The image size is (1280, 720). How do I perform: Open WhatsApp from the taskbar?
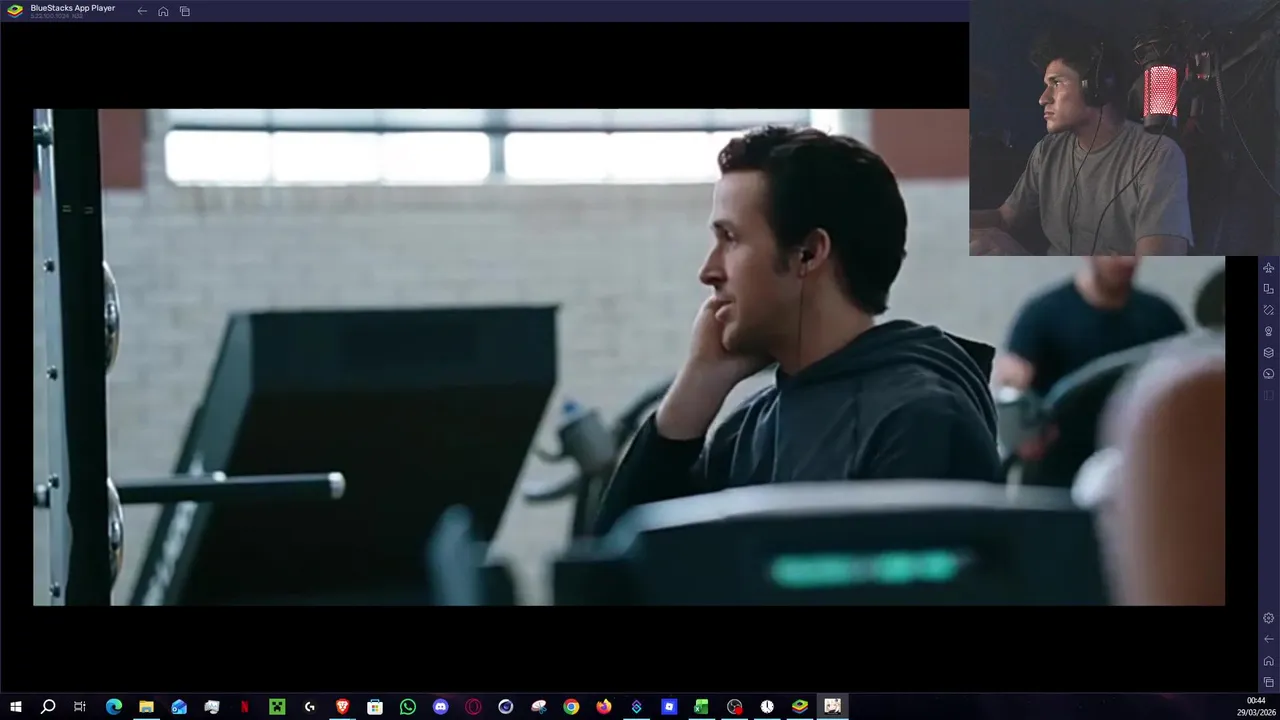click(x=408, y=707)
